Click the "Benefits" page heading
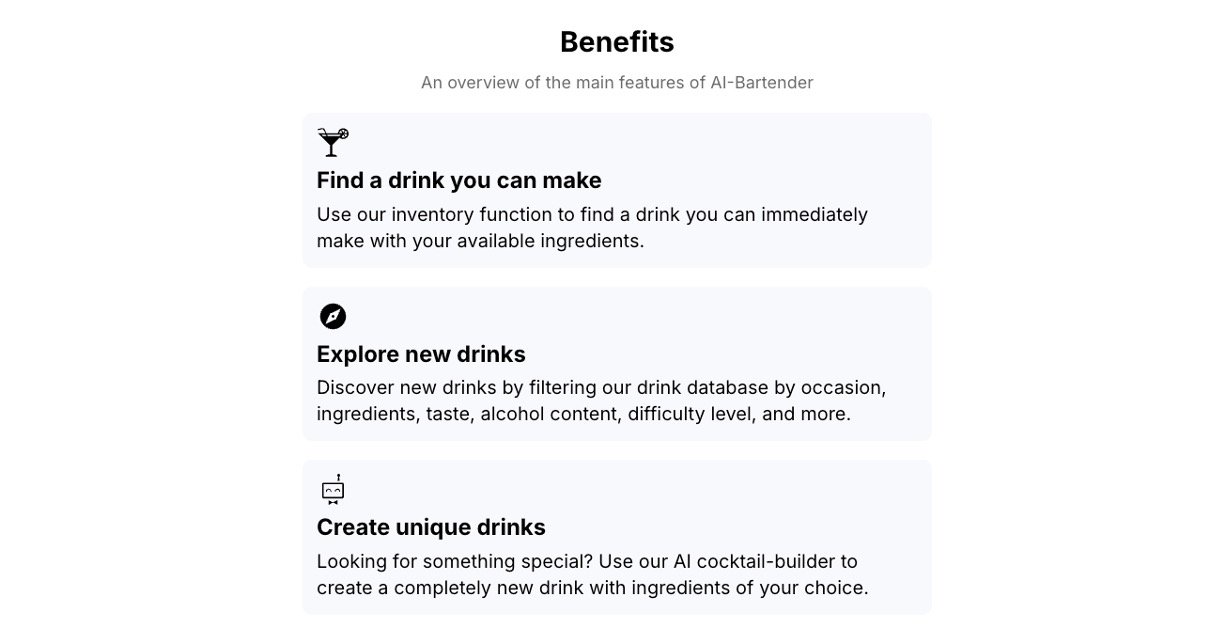1226x628 pixels. tap(617, 42)
